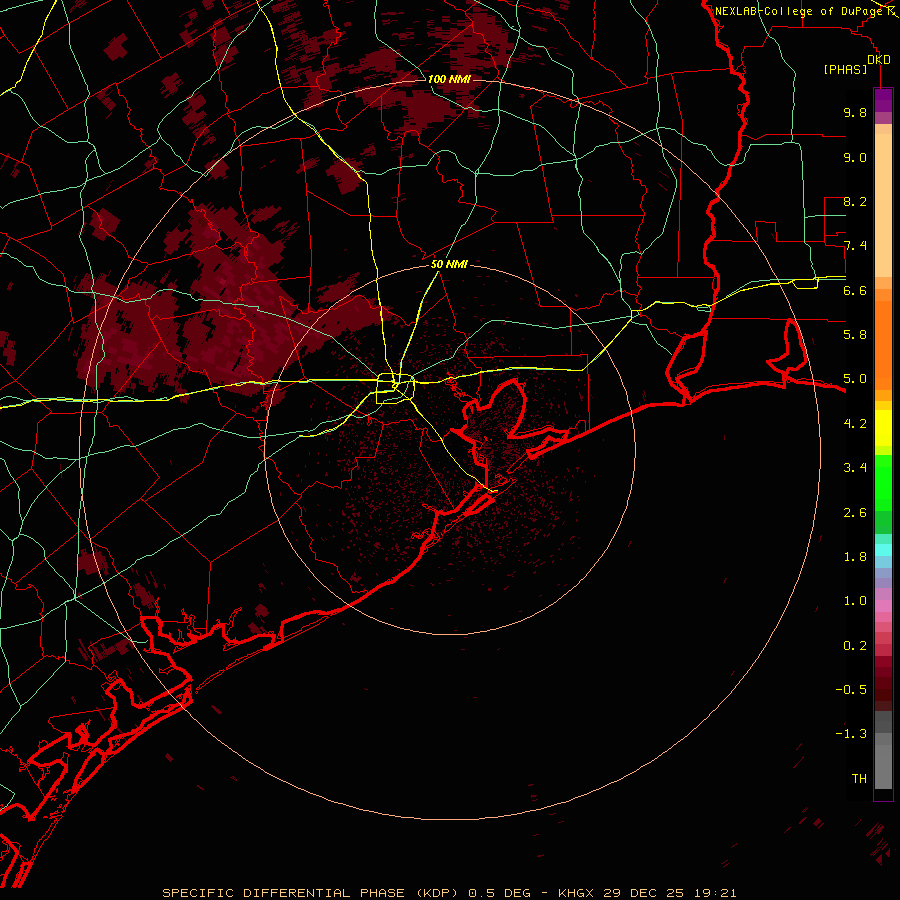The width and height of the screenshot is (900, 900).
Task: Select the pink segment of color bar
Action: [883, 606]
